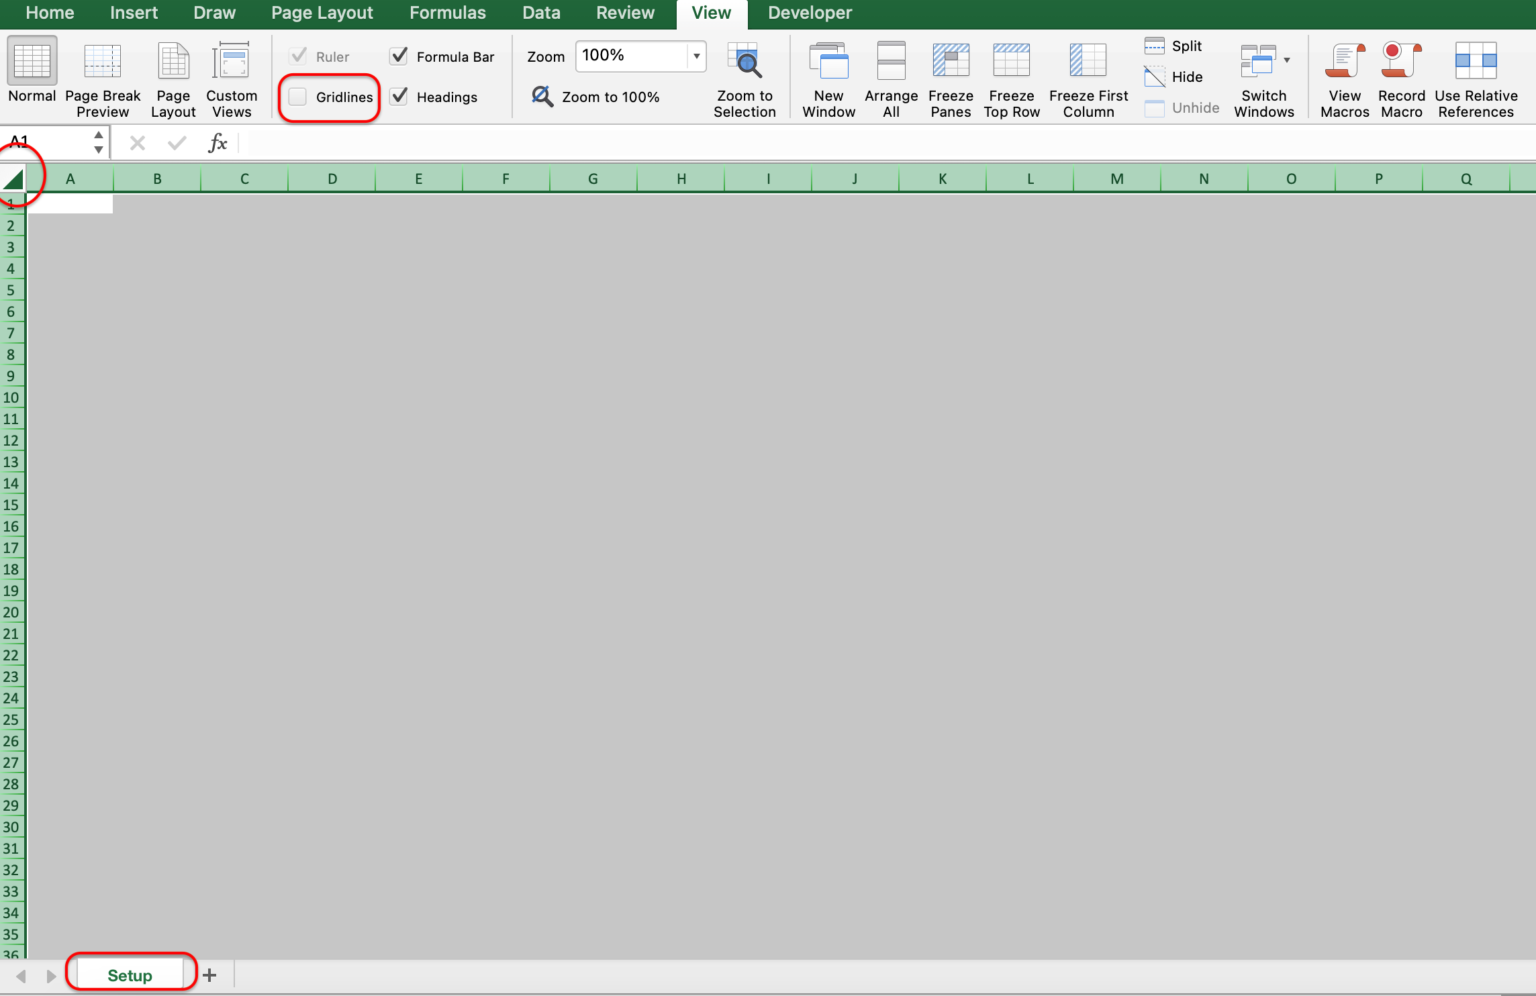Click Freeze First Column
The height and width of the screenshot is (996, 1536).
[x=1087, y=75]
